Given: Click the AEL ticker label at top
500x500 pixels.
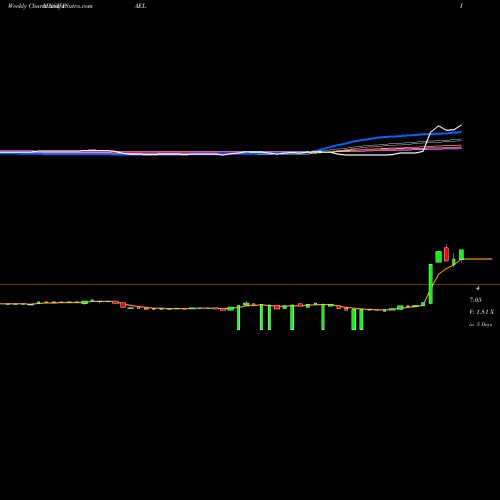Looking at the screenshot, I should coord(140,6).
